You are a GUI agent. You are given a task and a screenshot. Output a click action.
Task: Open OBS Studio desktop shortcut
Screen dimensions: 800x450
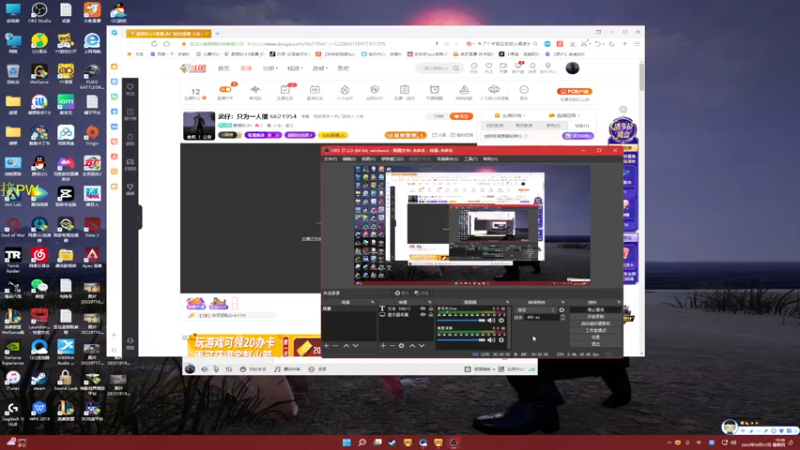tap(39, 12)
